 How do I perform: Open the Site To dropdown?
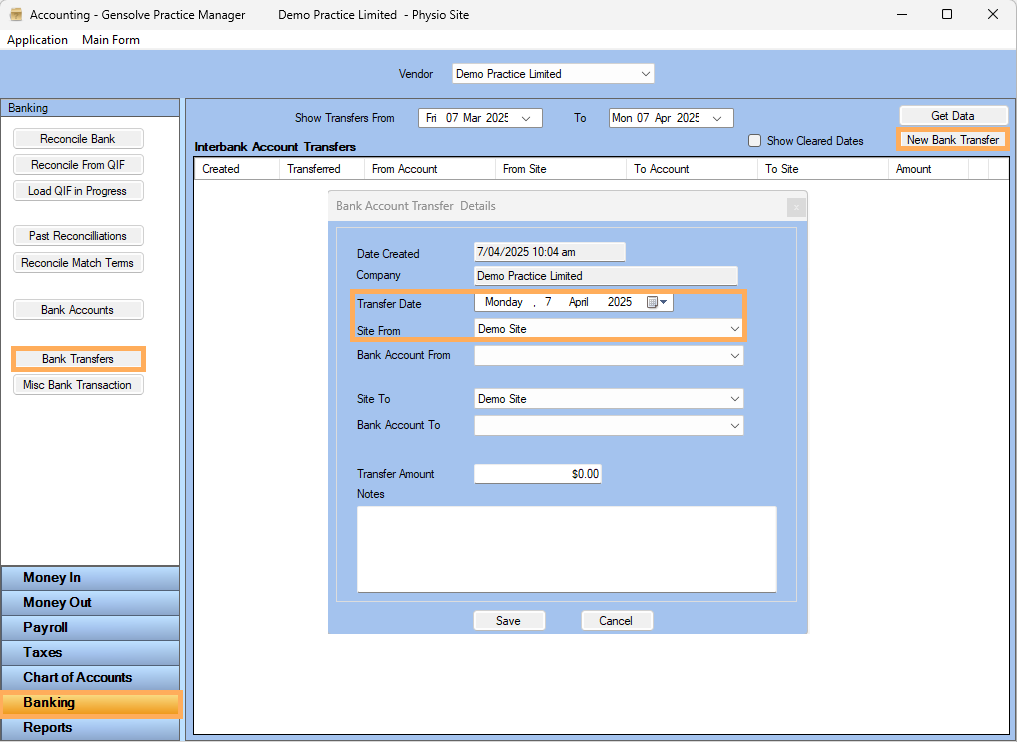click(734, 399)
